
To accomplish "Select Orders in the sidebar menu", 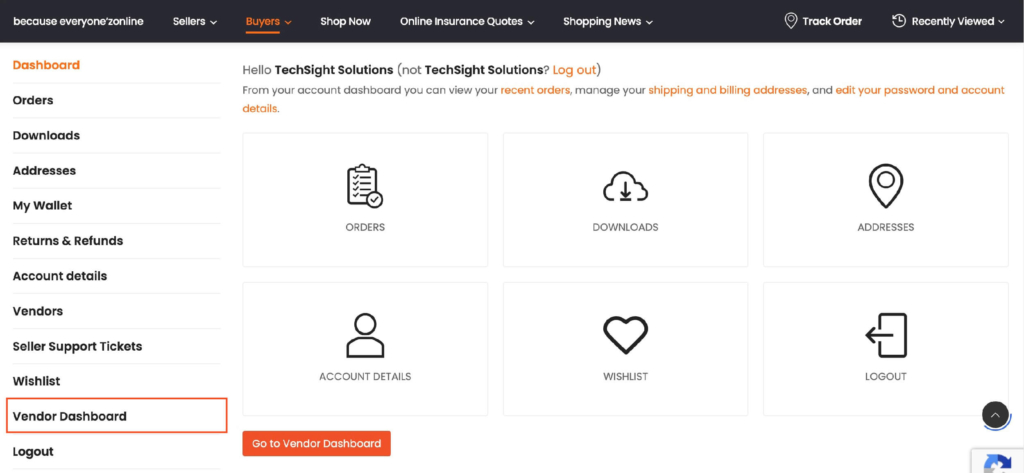I will point(33,100).
